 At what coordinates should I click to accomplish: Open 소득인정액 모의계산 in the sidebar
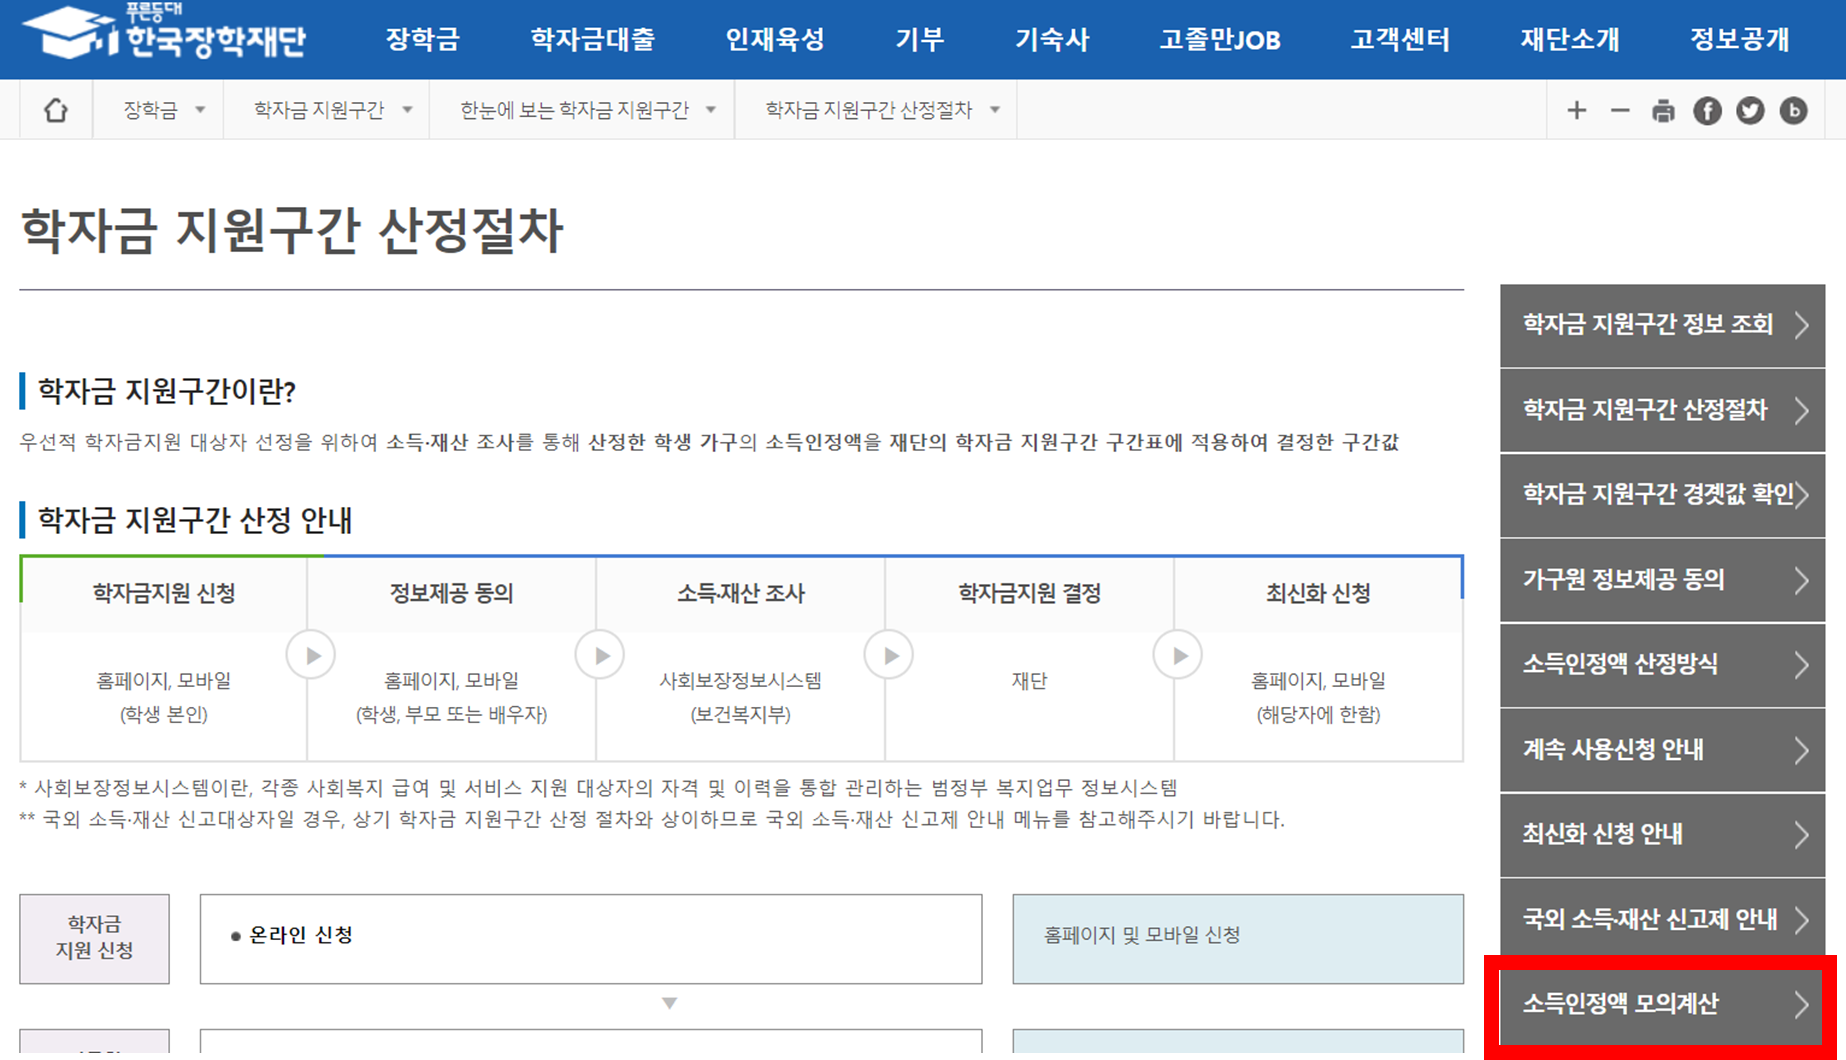(x=1663, y=1005)
